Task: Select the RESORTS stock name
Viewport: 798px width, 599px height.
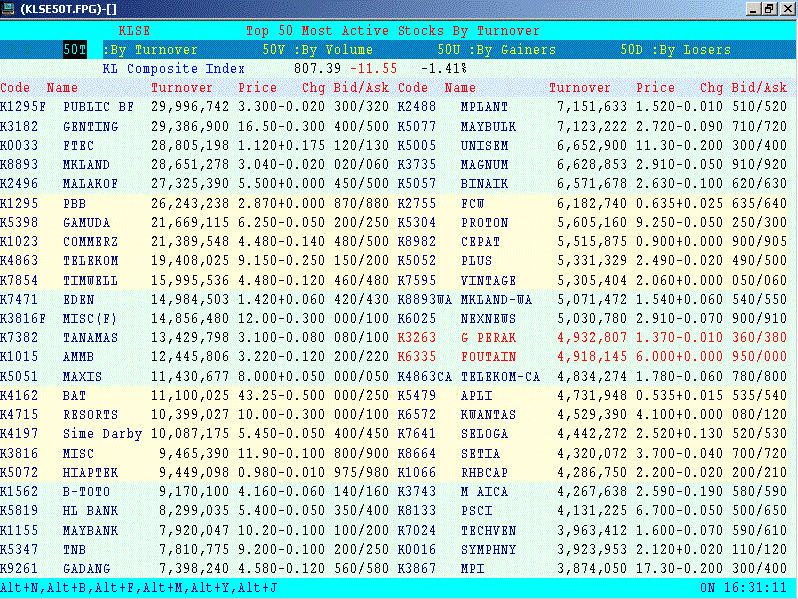Action: pyautogui.click(x=90, y=415)
